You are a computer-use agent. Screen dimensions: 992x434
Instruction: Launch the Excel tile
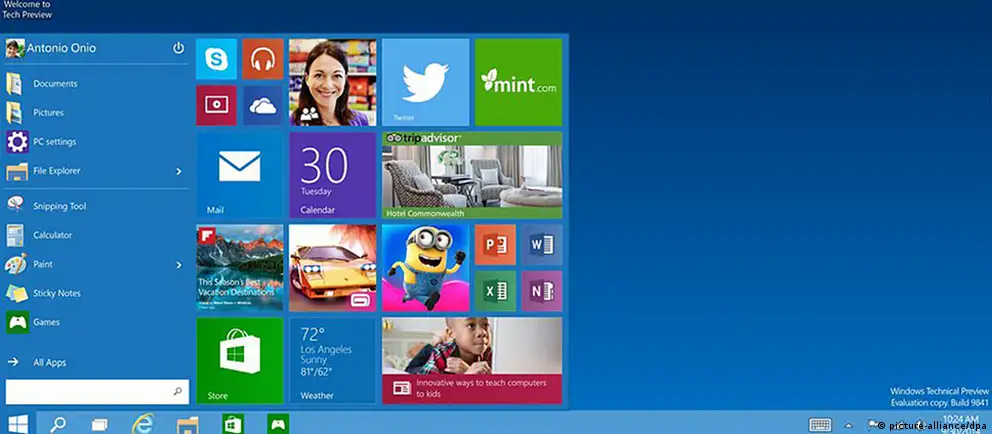[x=495, y=291]
